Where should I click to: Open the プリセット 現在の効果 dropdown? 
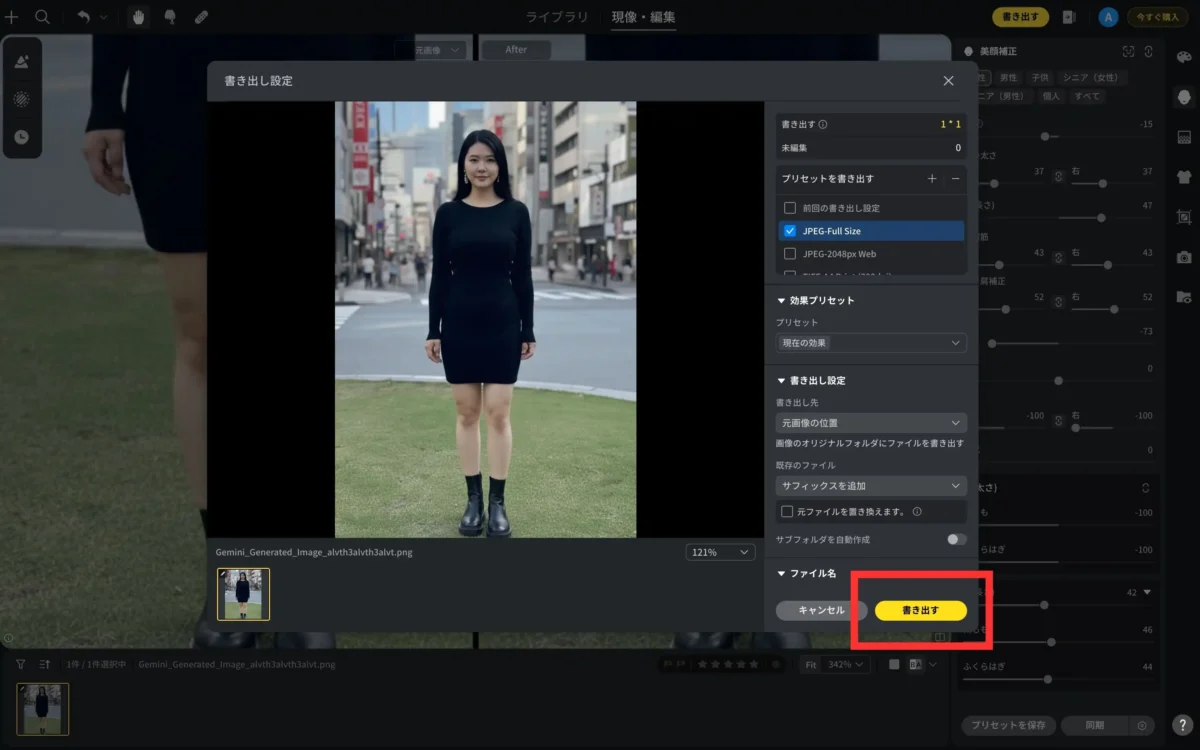click(871, 343)
